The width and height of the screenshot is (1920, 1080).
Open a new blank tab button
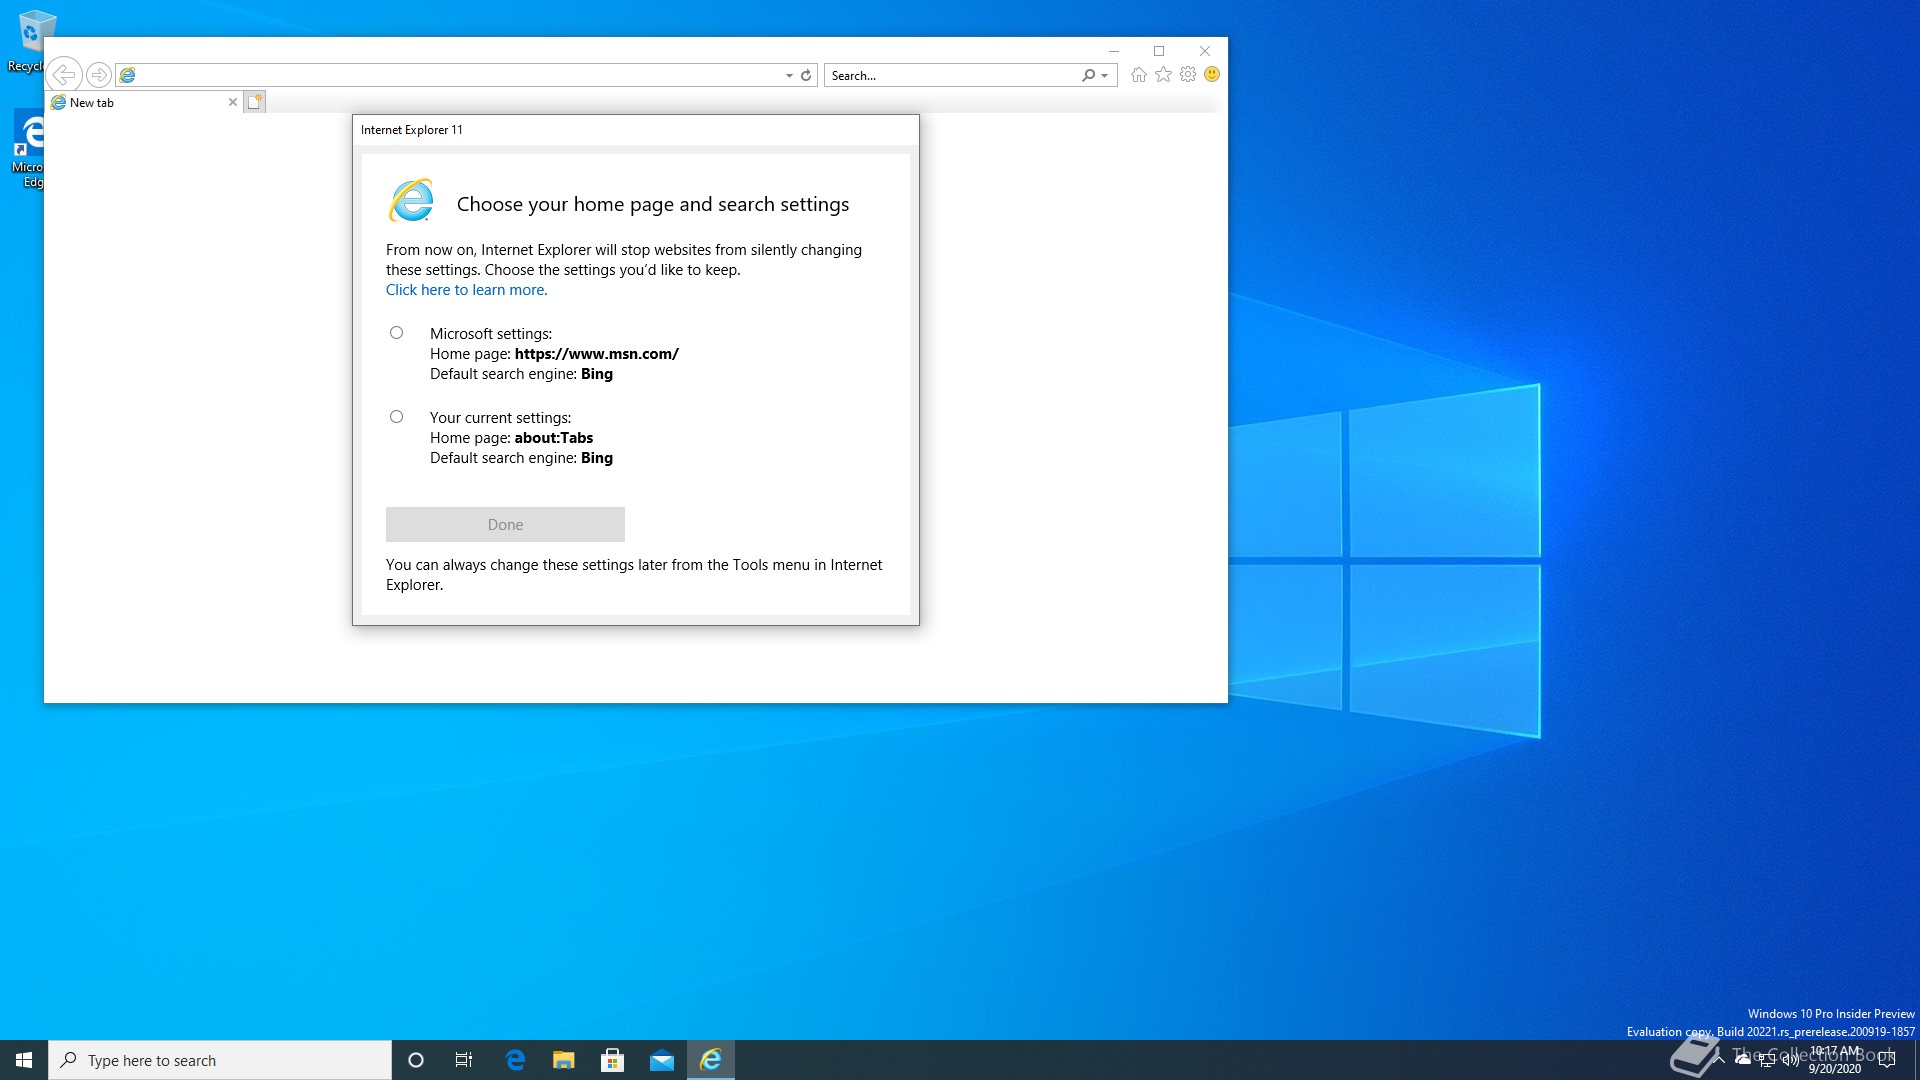[x=255, y=102]
